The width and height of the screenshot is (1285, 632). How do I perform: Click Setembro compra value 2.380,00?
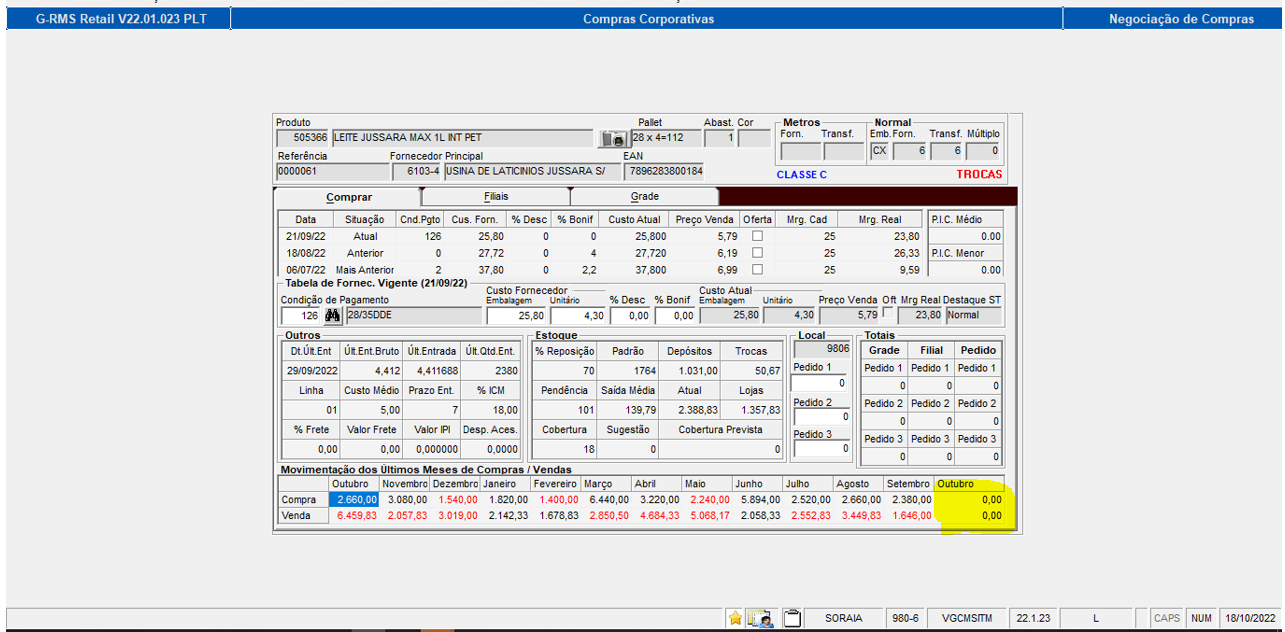point(909,499)
